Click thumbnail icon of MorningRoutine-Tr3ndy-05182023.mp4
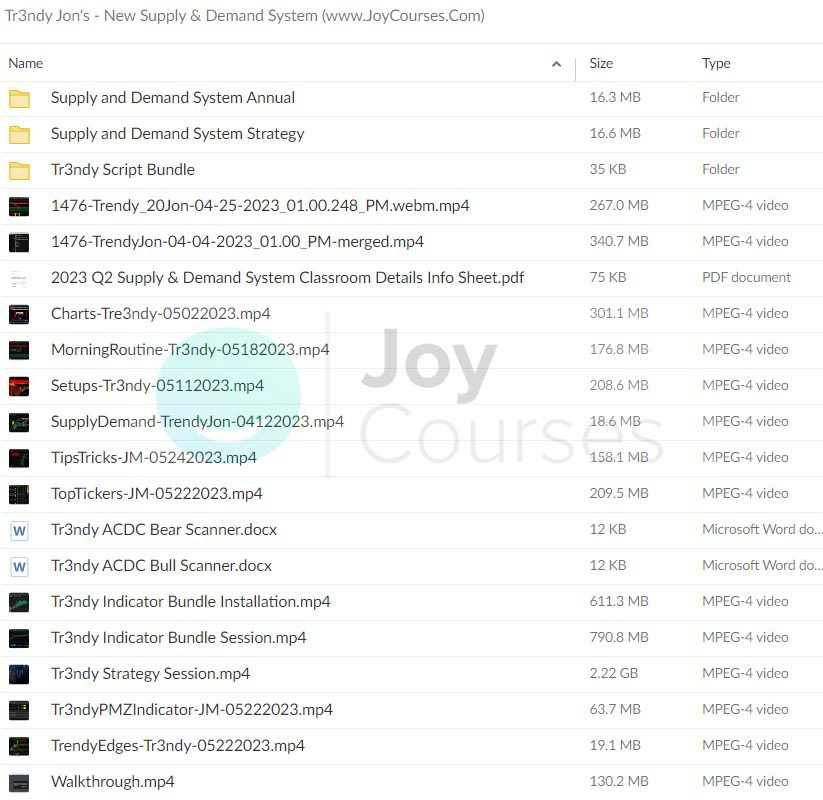This screenshot has height=800, width=823. [19, 350]
